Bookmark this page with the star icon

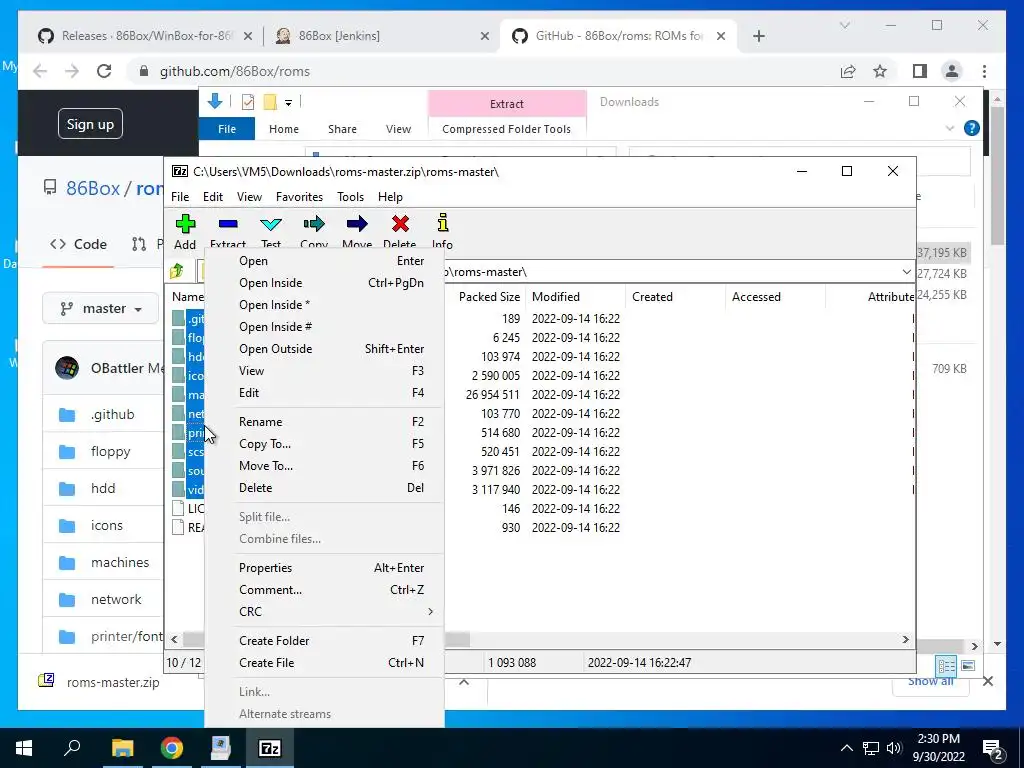(x=880, y=71)
